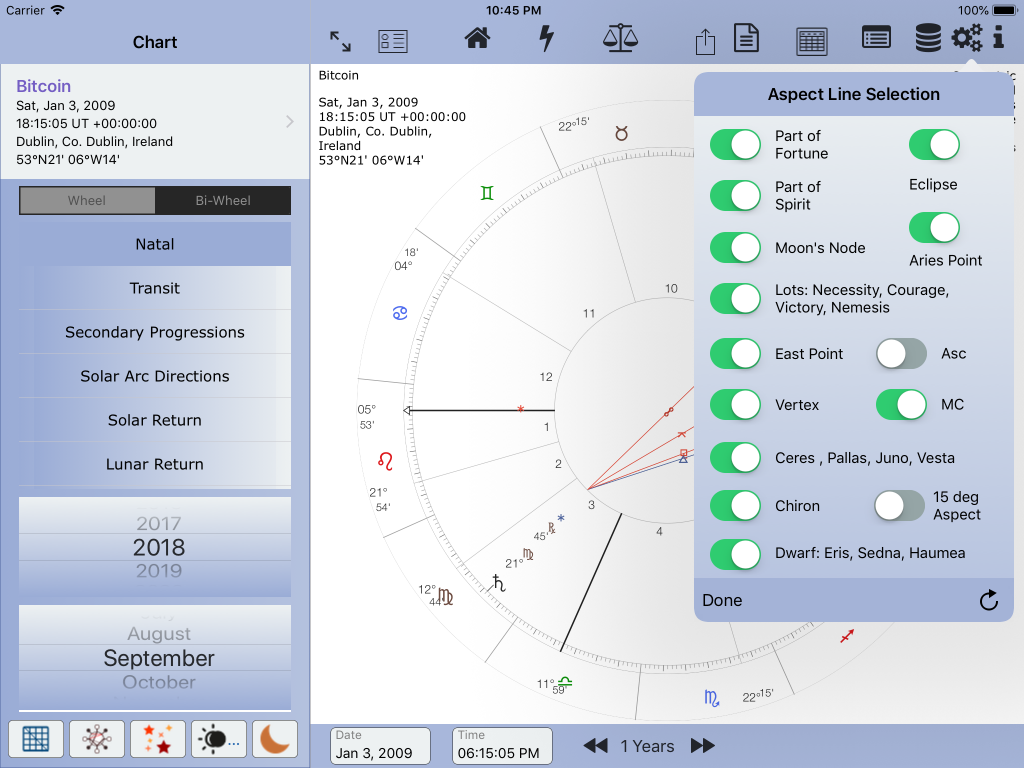Open the list panel icon
Screen dimensions: 1024x768
[x=876, y=37]
